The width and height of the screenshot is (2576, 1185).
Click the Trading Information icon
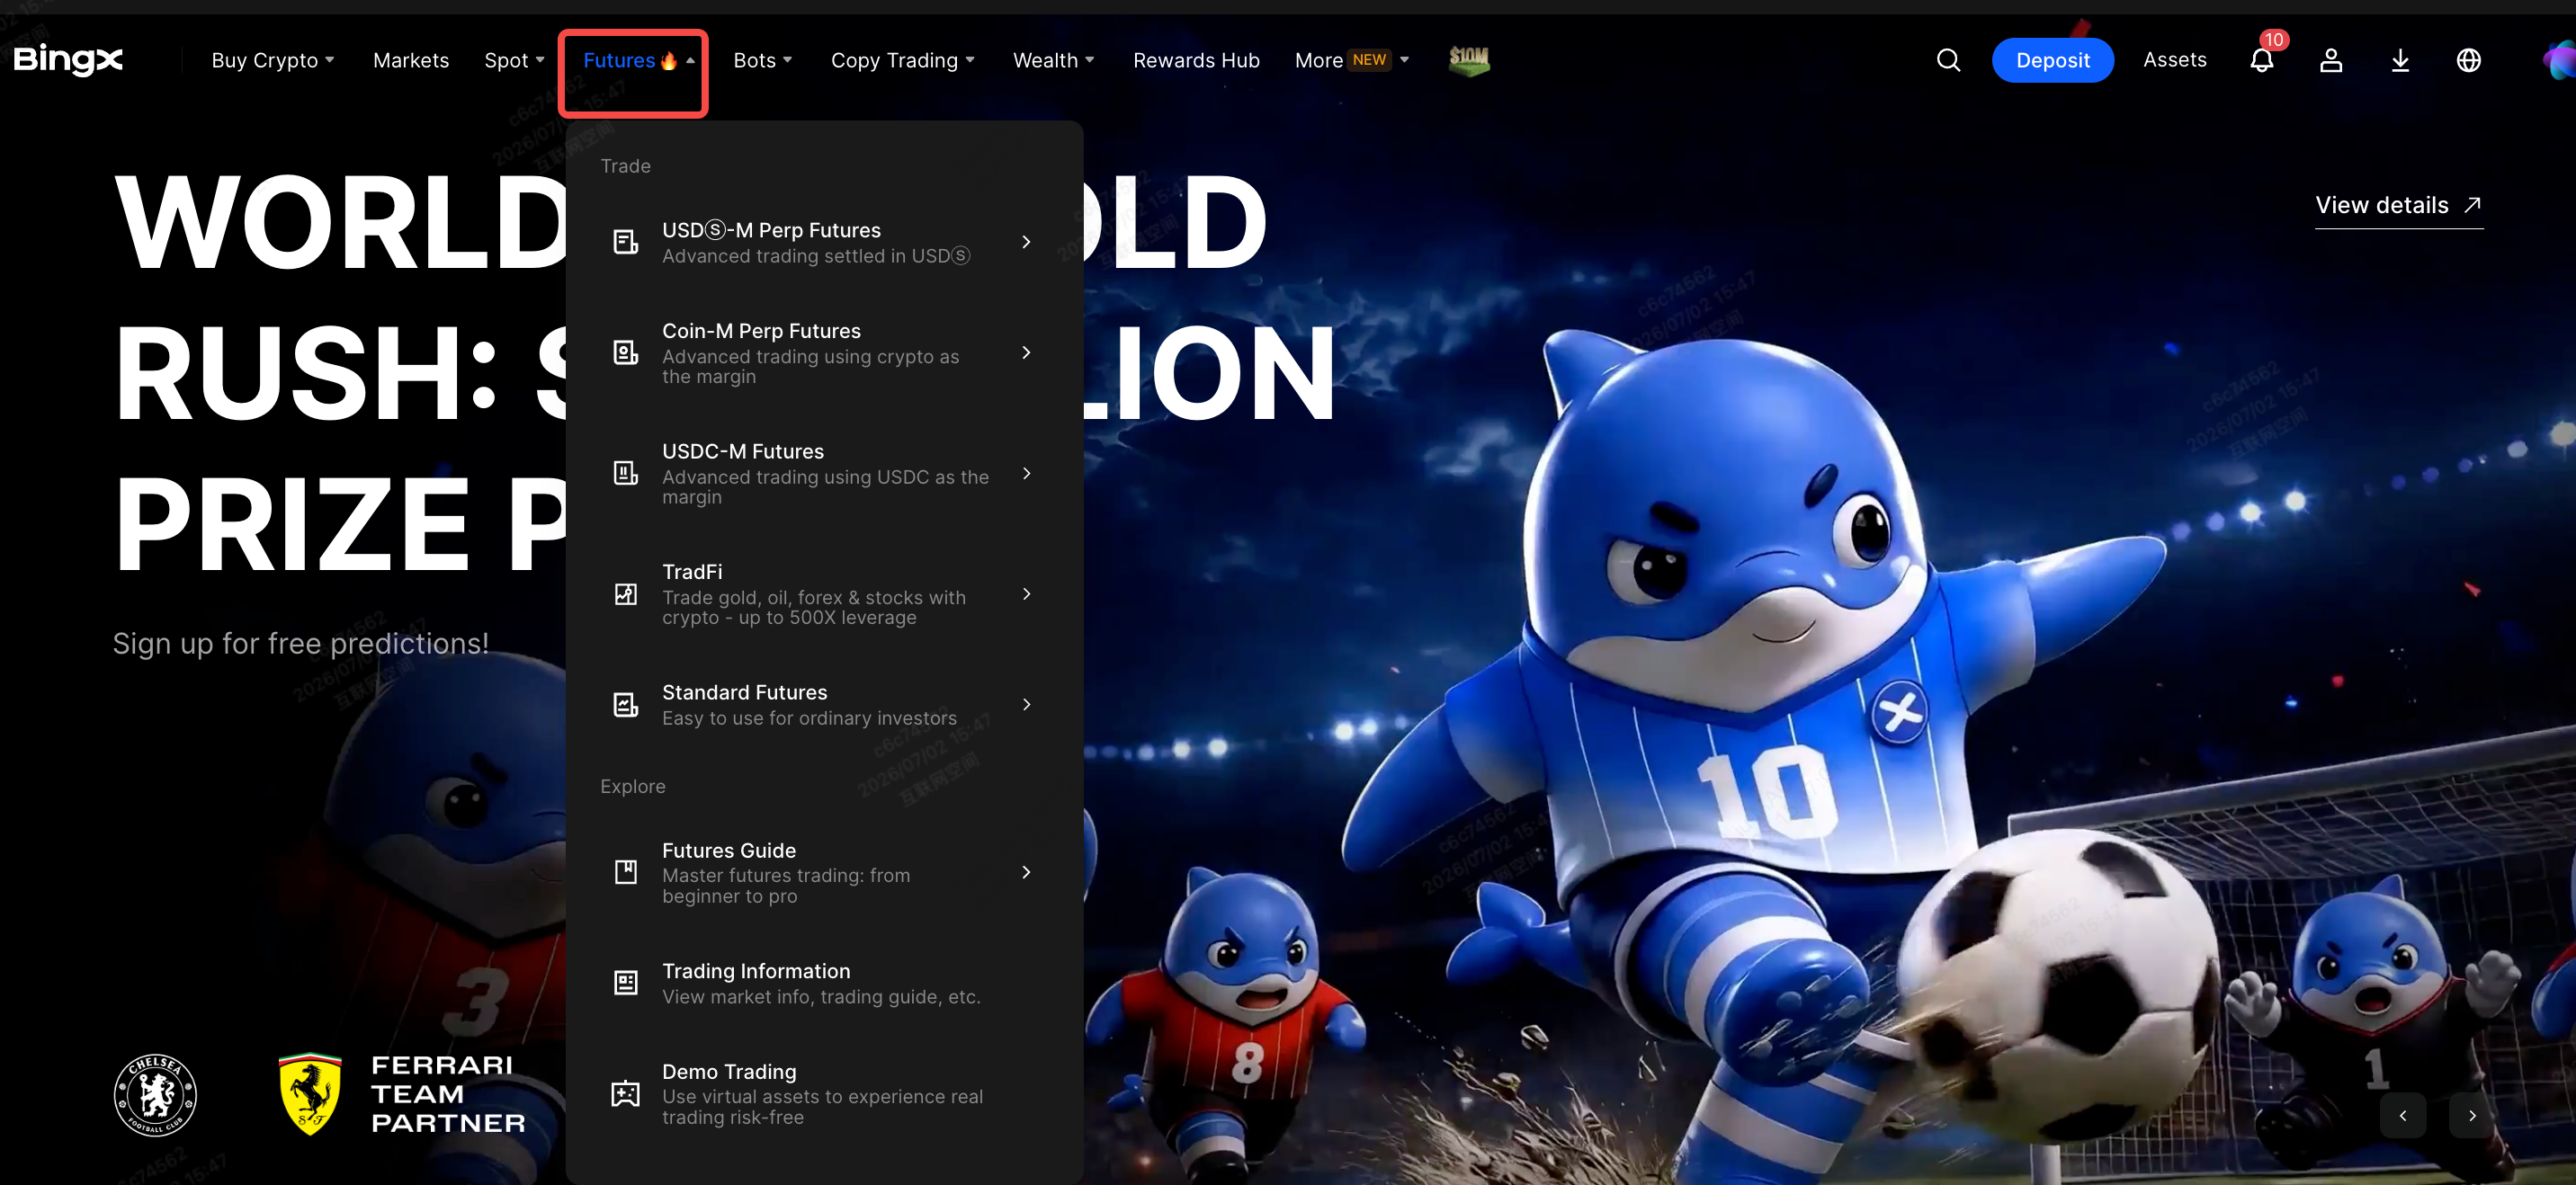(625, 983)
